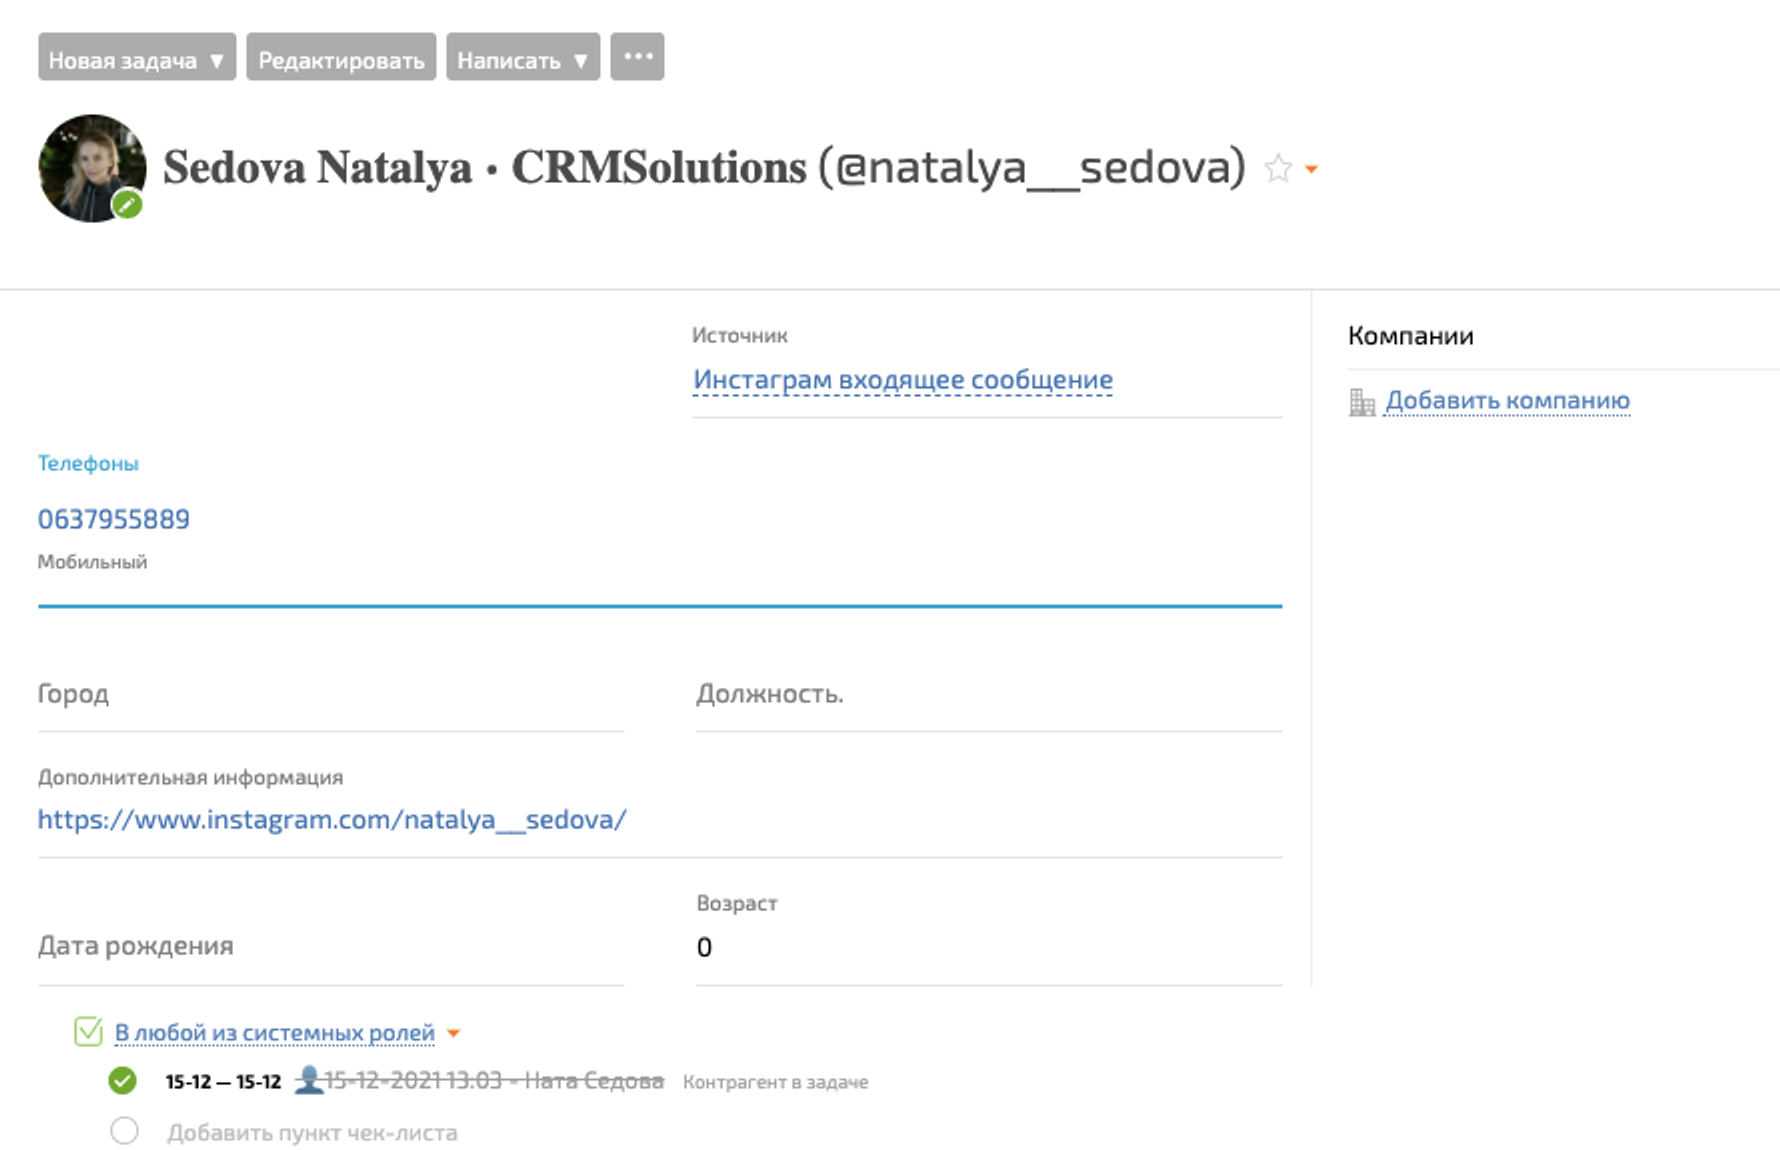Screen dimensions: 1780x1150
Task: Click phone number 0637955889
Action: pos(114,519)
